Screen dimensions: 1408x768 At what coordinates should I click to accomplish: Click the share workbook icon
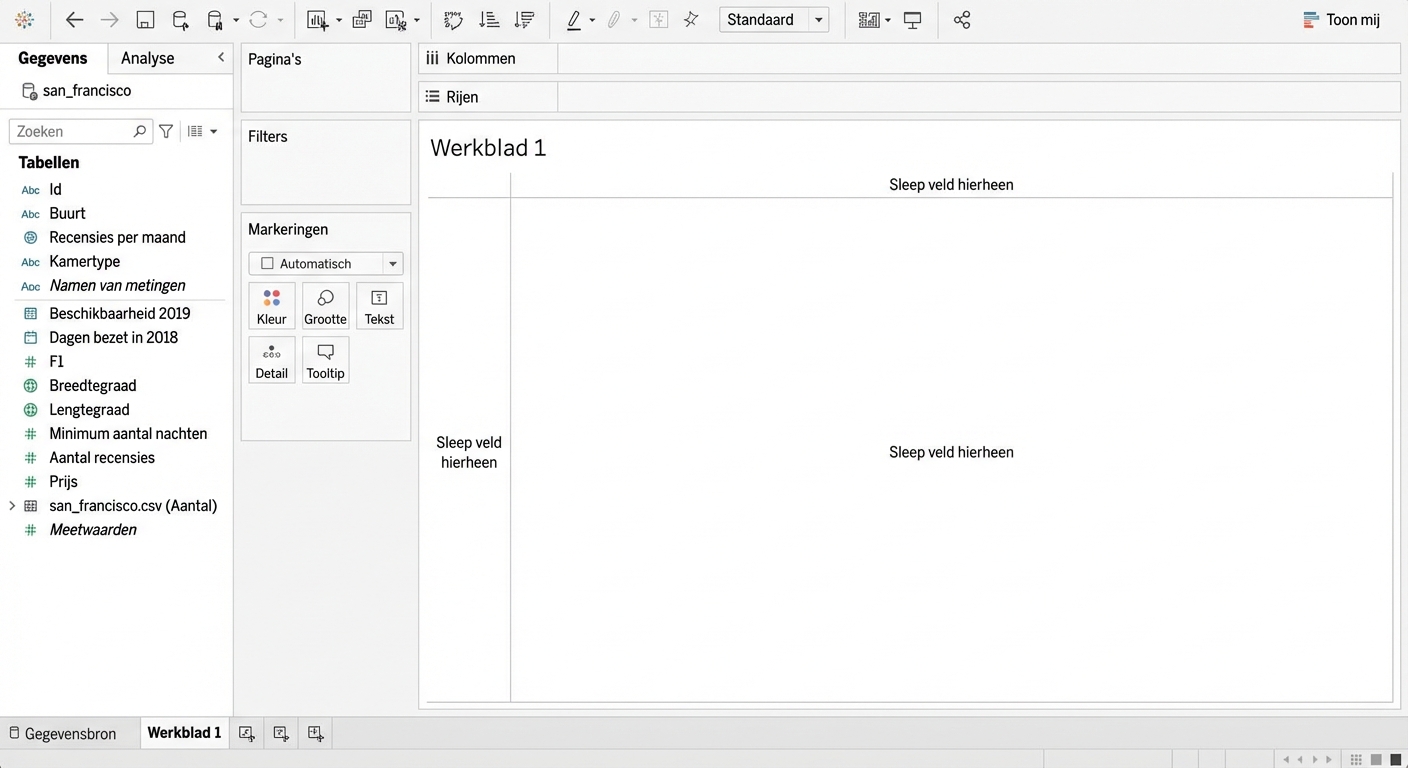point(962,20)
